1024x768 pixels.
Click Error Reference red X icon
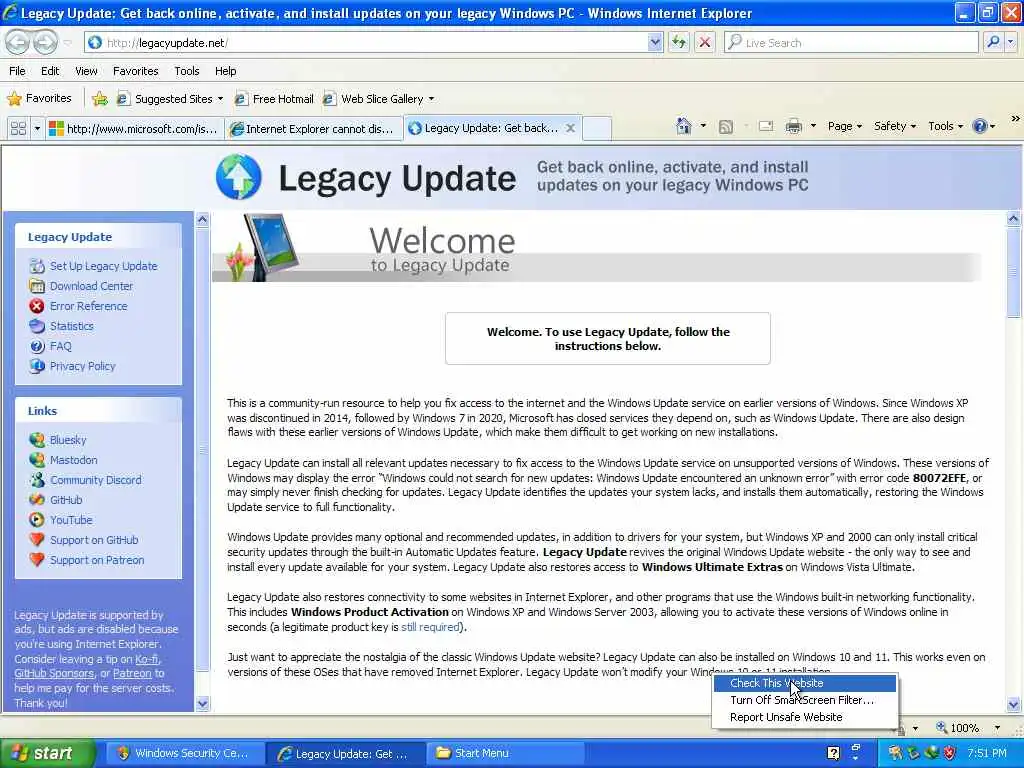37,306
